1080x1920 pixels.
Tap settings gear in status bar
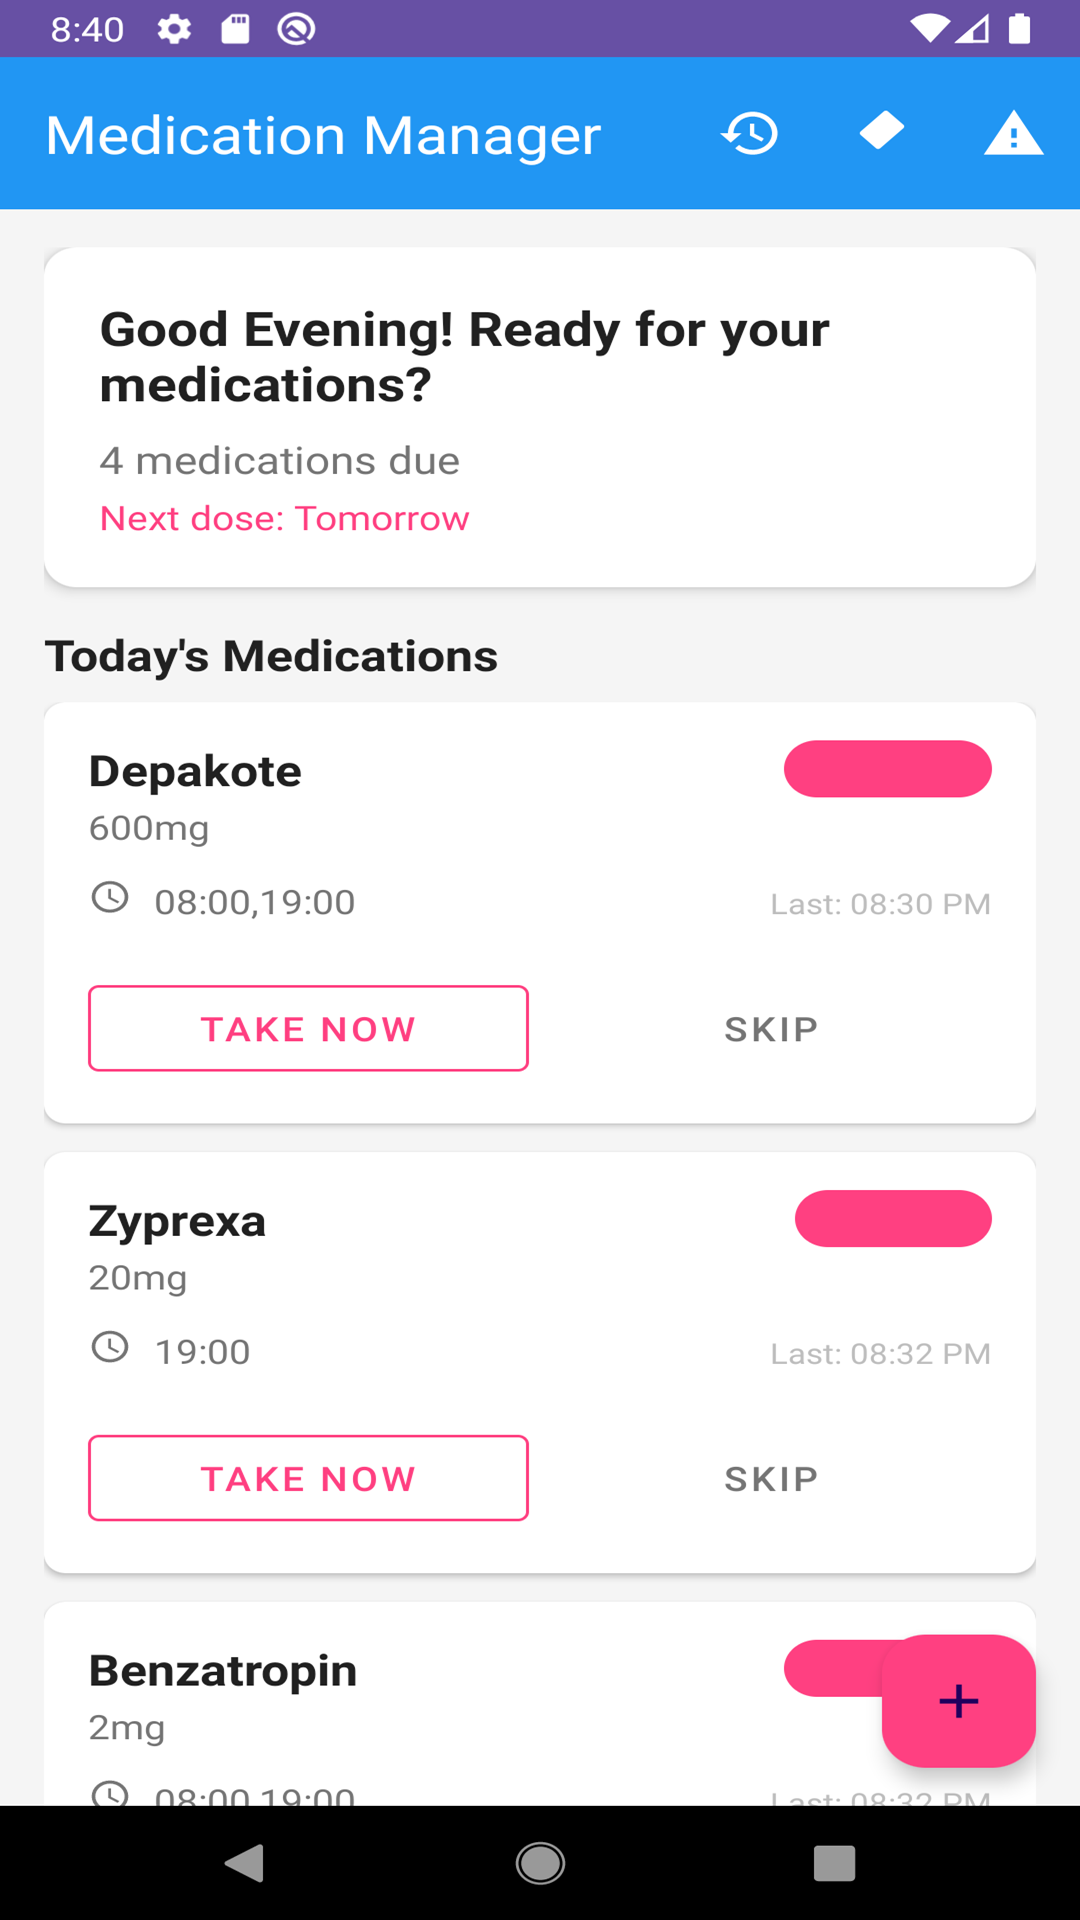click(174, 29)
